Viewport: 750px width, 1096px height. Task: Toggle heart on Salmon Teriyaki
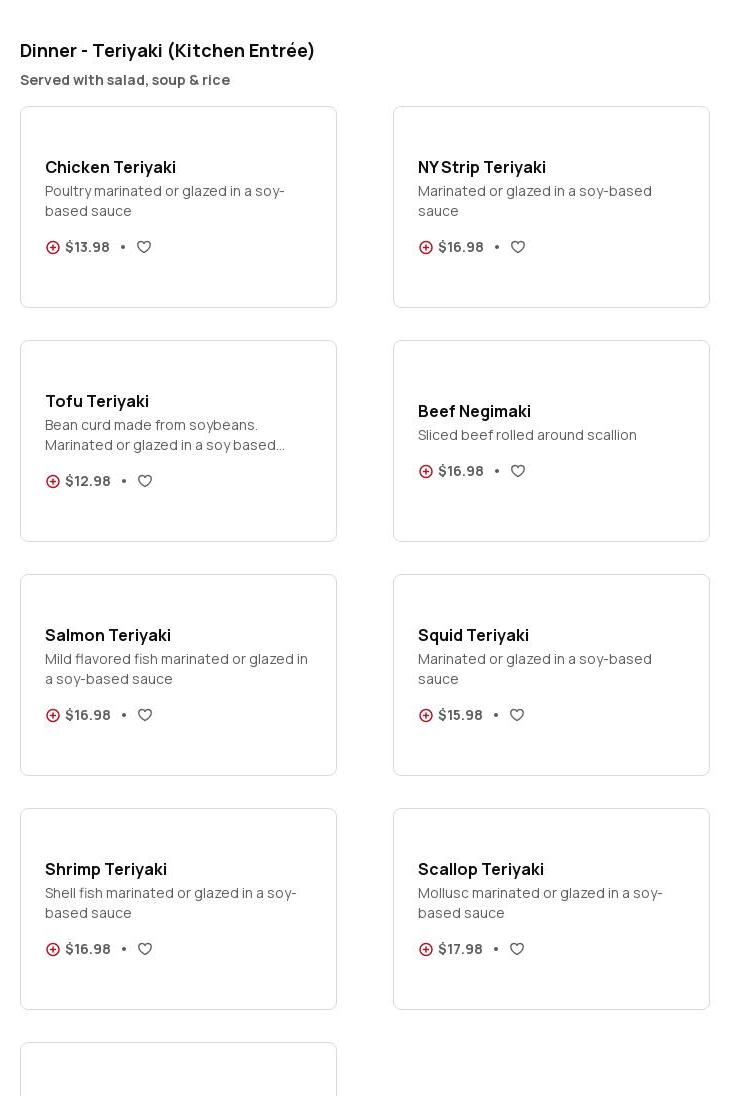[145, 715]
